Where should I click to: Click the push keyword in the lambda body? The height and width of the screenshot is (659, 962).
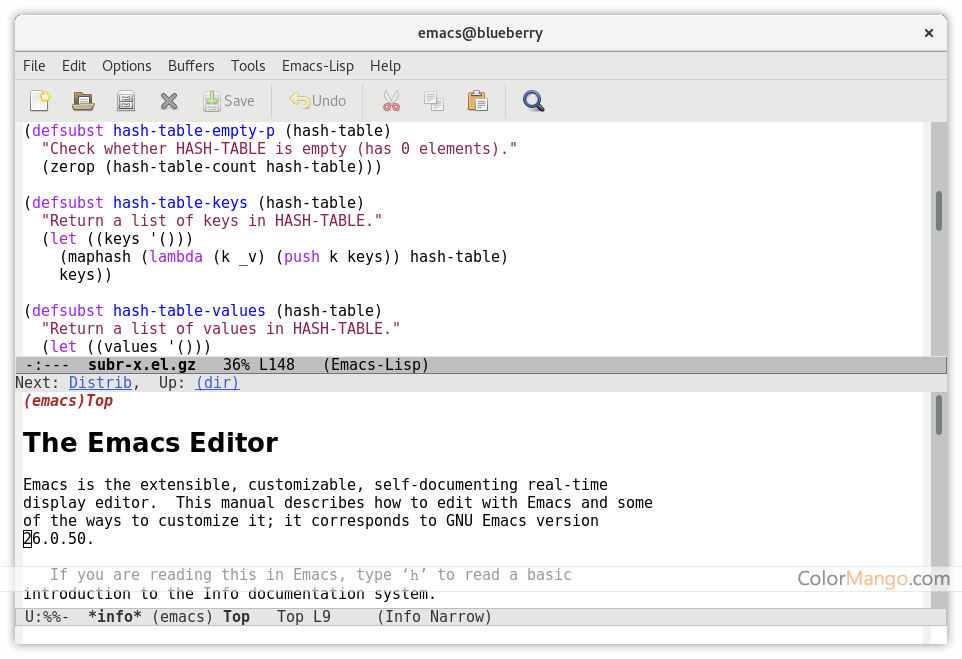point(302,256)
